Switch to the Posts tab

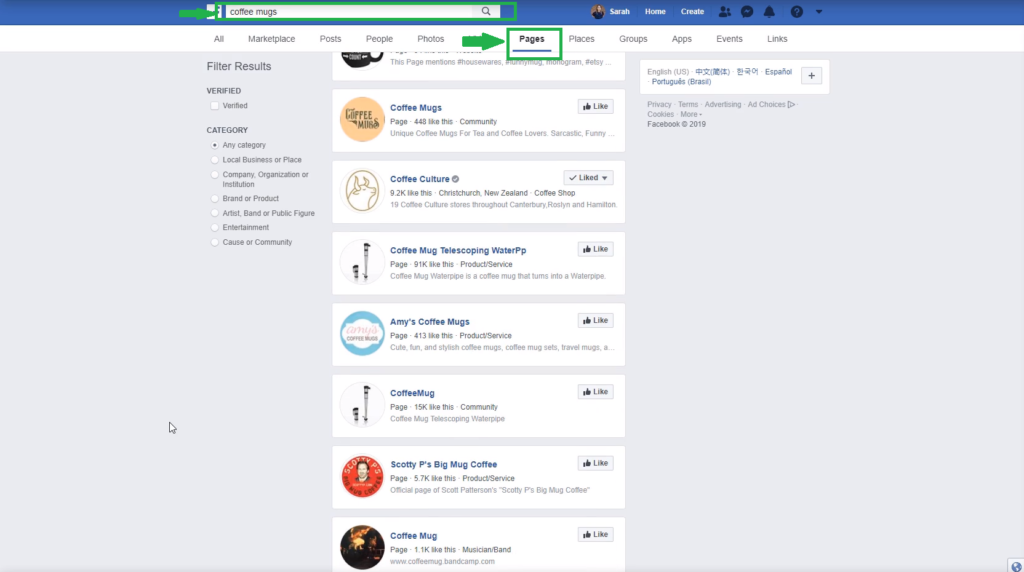330,39
